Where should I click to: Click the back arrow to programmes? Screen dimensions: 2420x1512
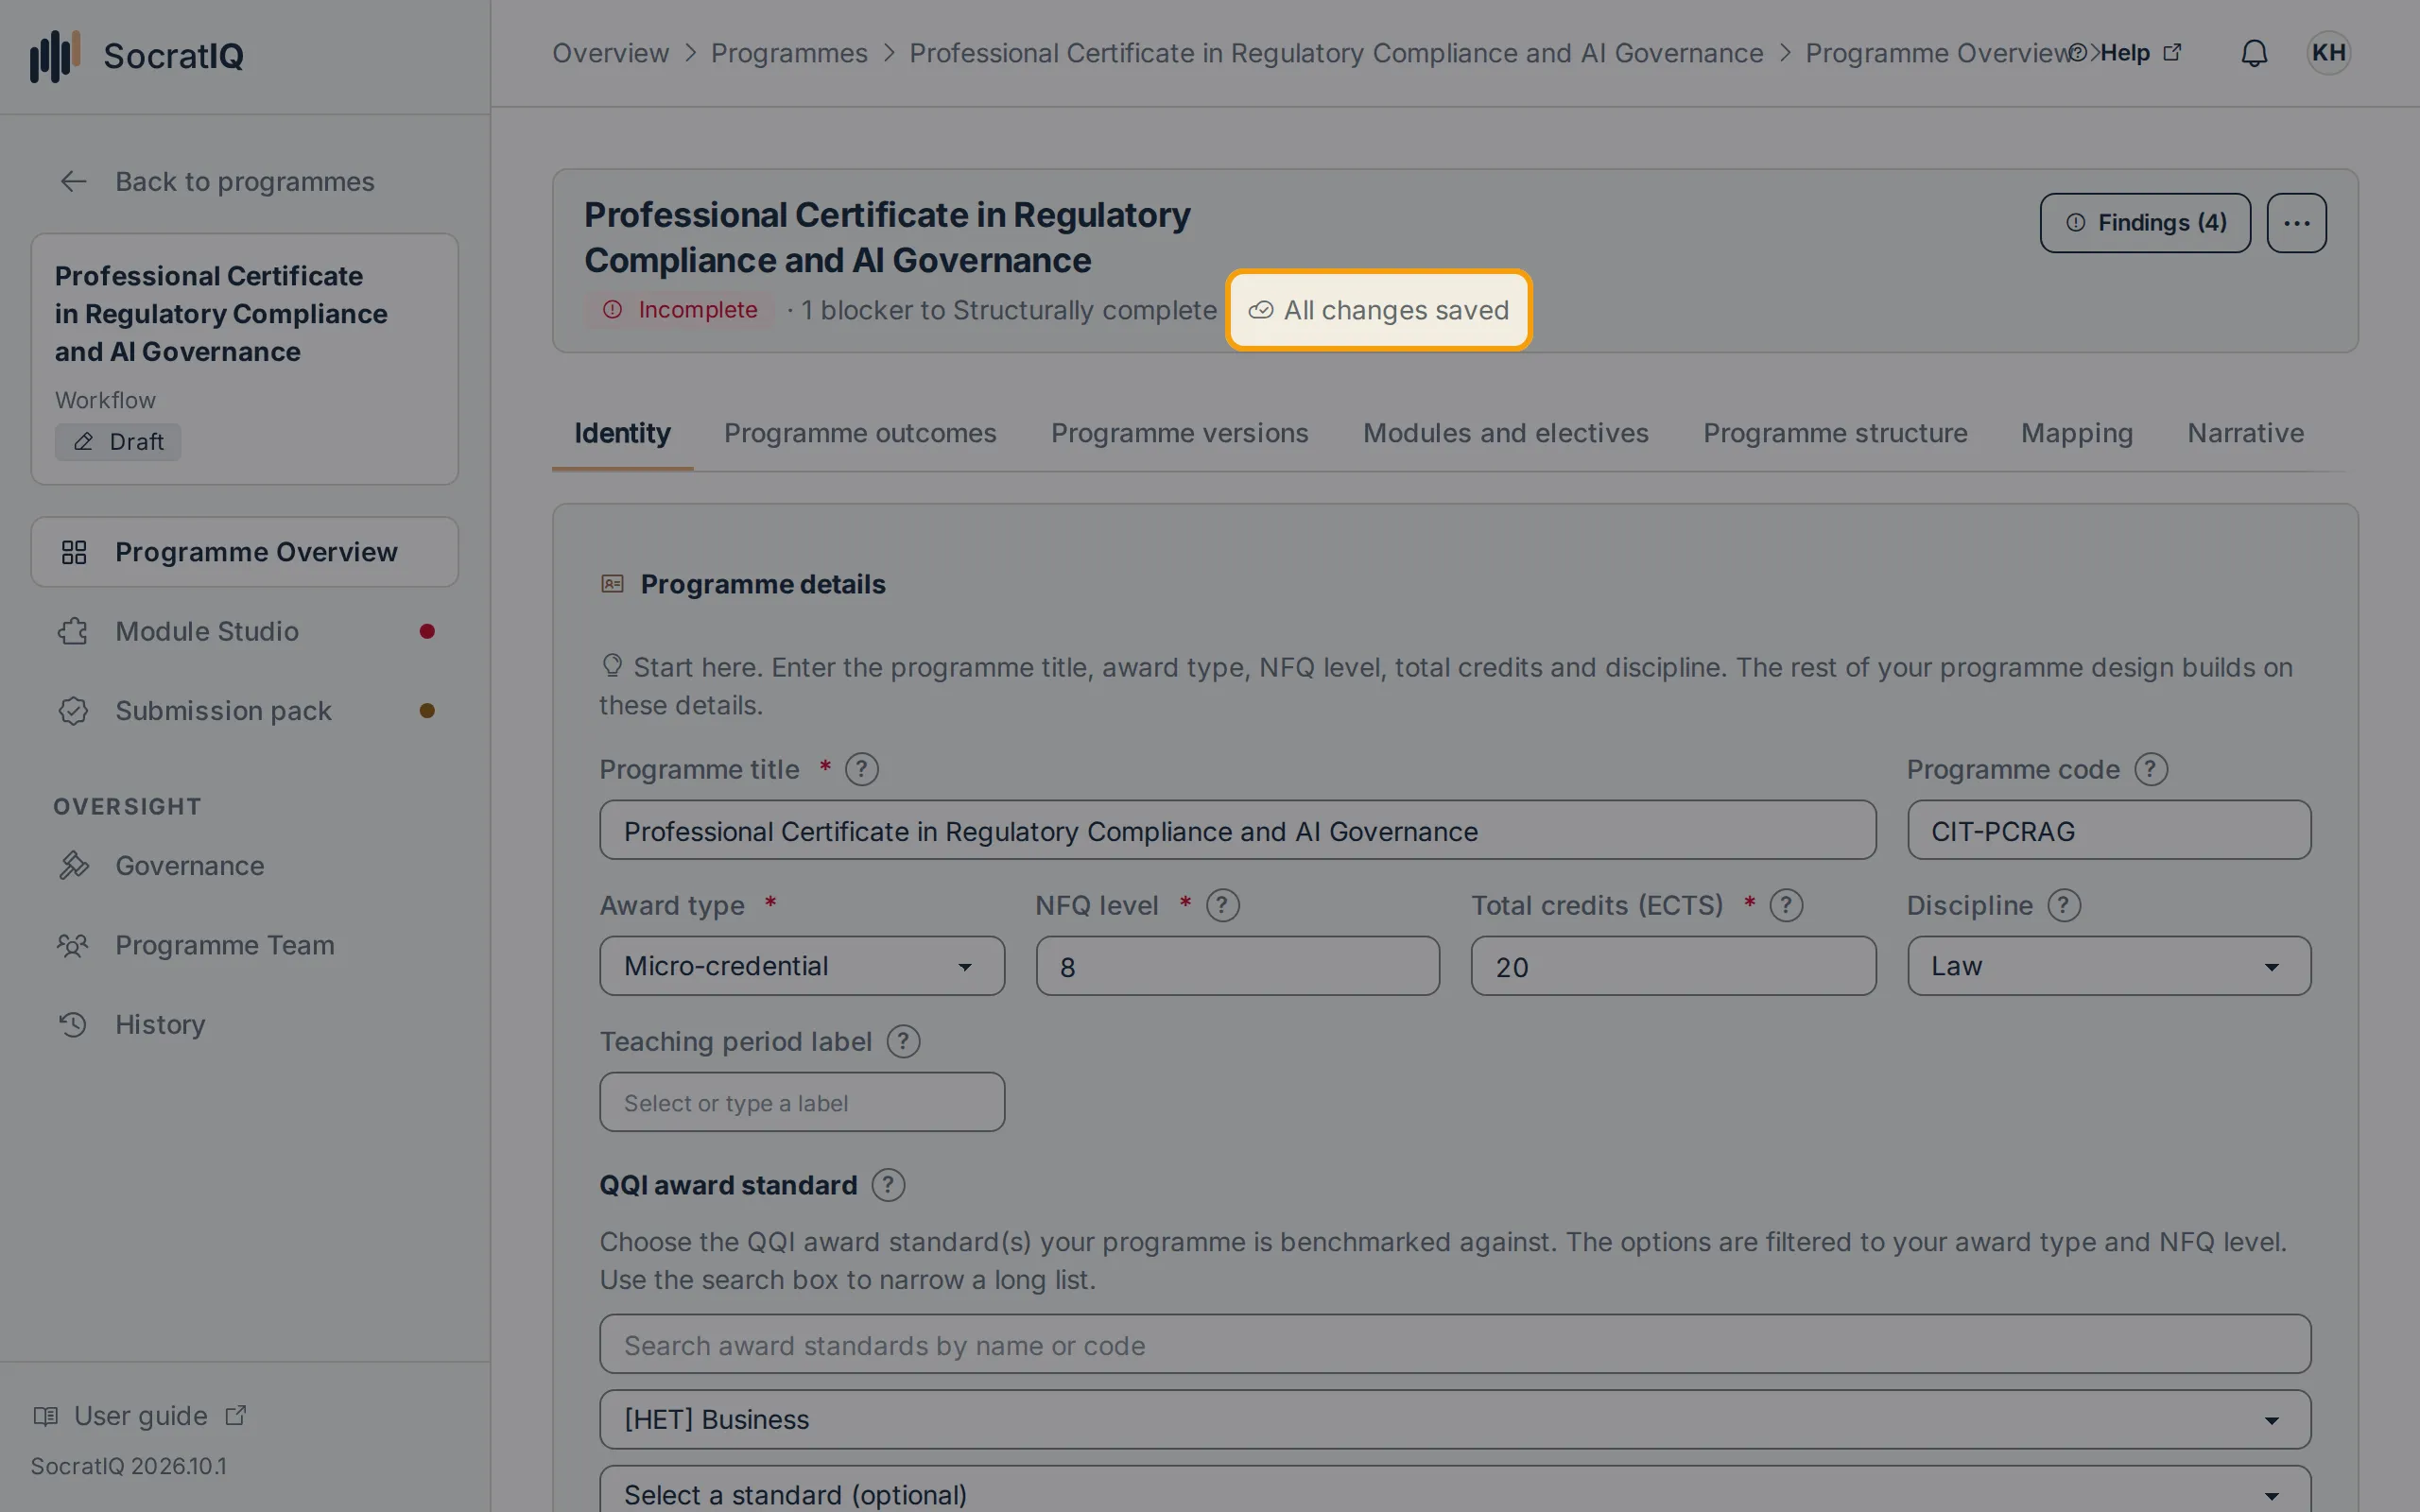point(73,181)
